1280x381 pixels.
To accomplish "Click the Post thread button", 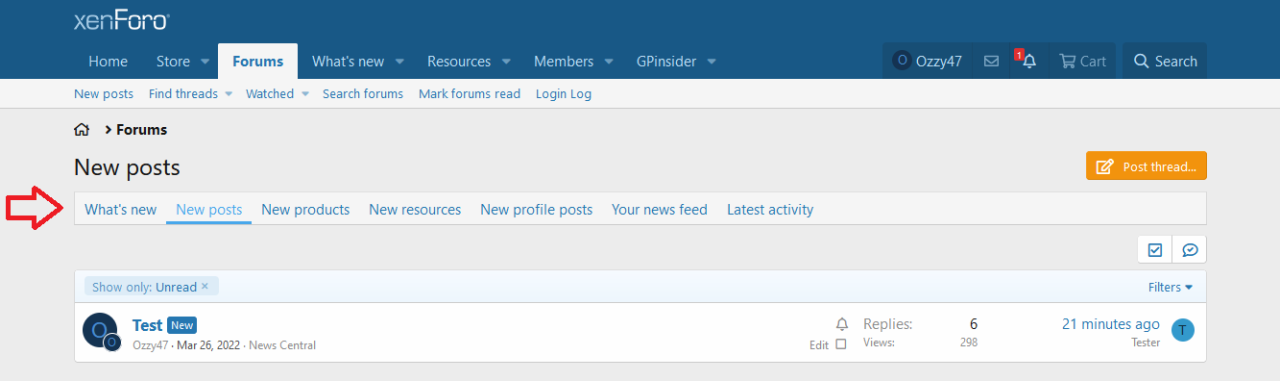I will (x=1146, y=167).
